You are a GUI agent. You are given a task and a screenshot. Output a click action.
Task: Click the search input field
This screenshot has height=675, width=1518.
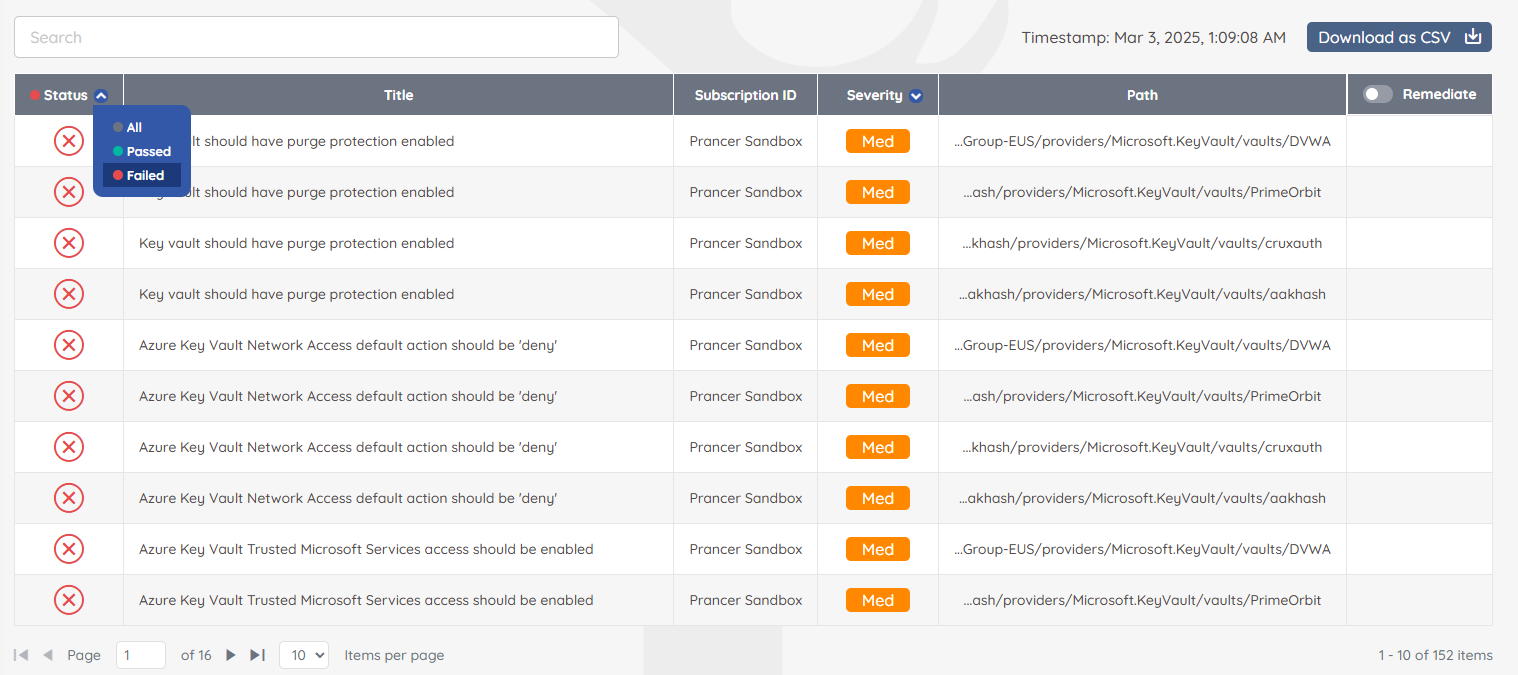coord(316,37)
